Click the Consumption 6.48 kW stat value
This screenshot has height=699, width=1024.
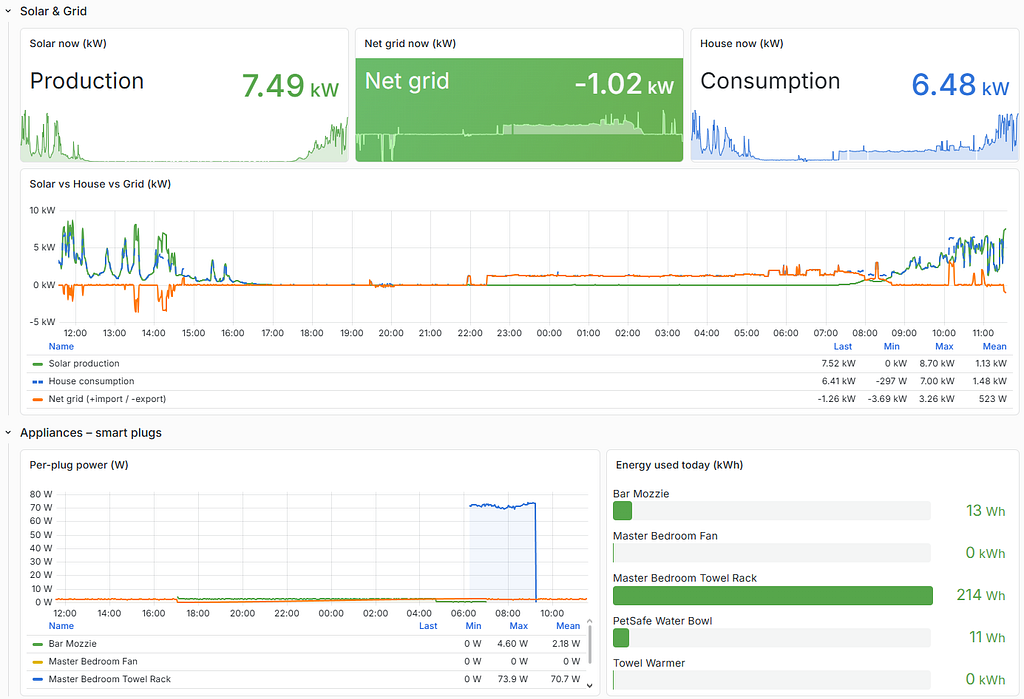[x=960, y=85]
